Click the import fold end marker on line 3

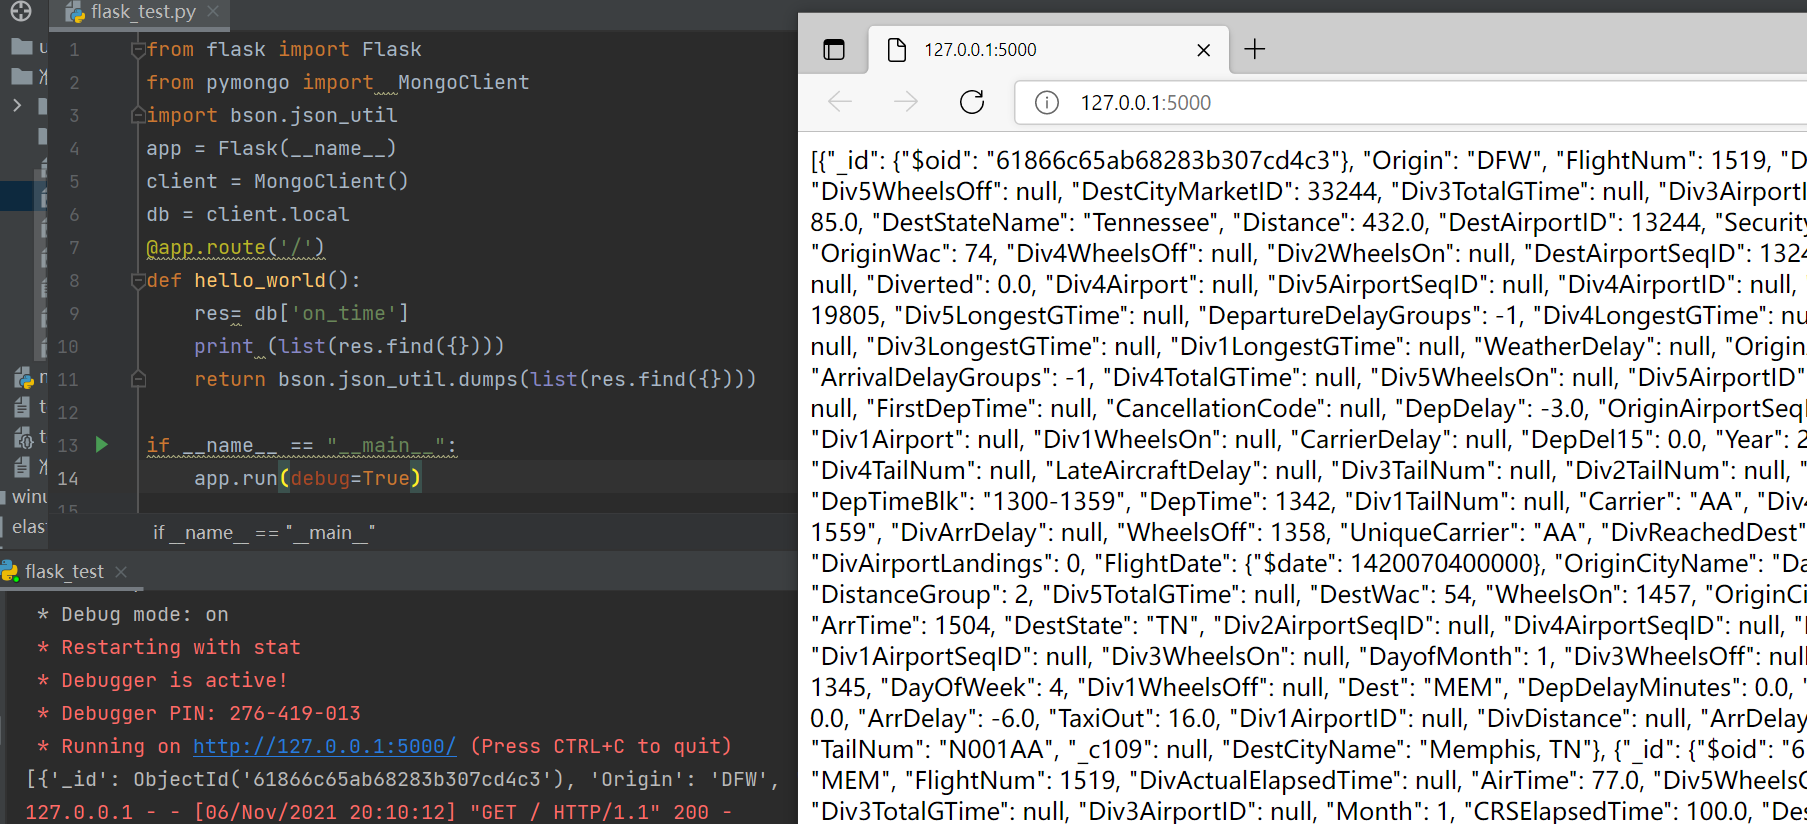[138, 116]
